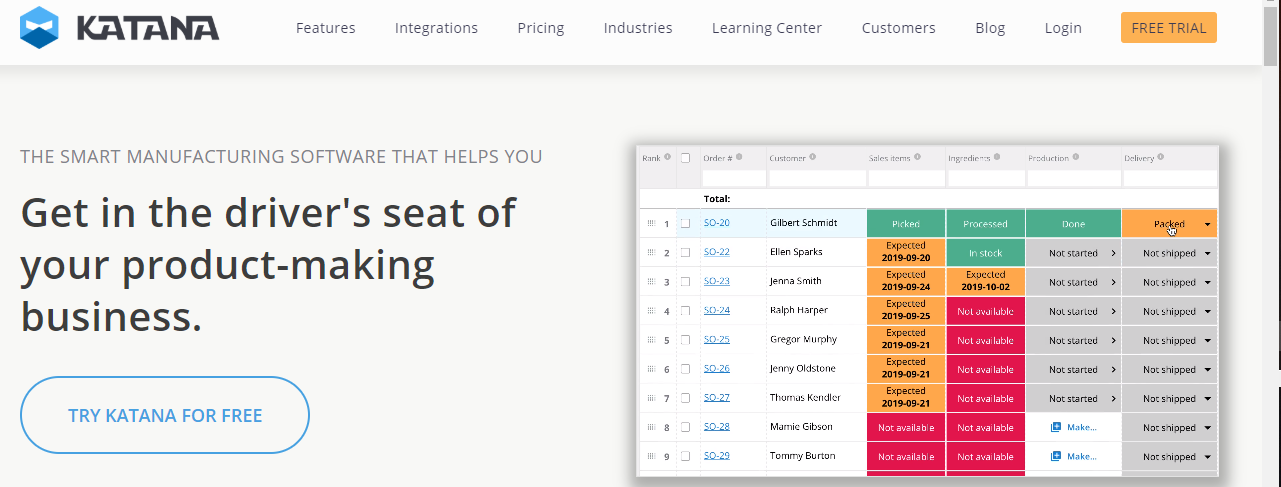Image resolution: width=1281 pixels, height=487 pixels.
Task: Open the Learning Center menu item
Action: 767,28
